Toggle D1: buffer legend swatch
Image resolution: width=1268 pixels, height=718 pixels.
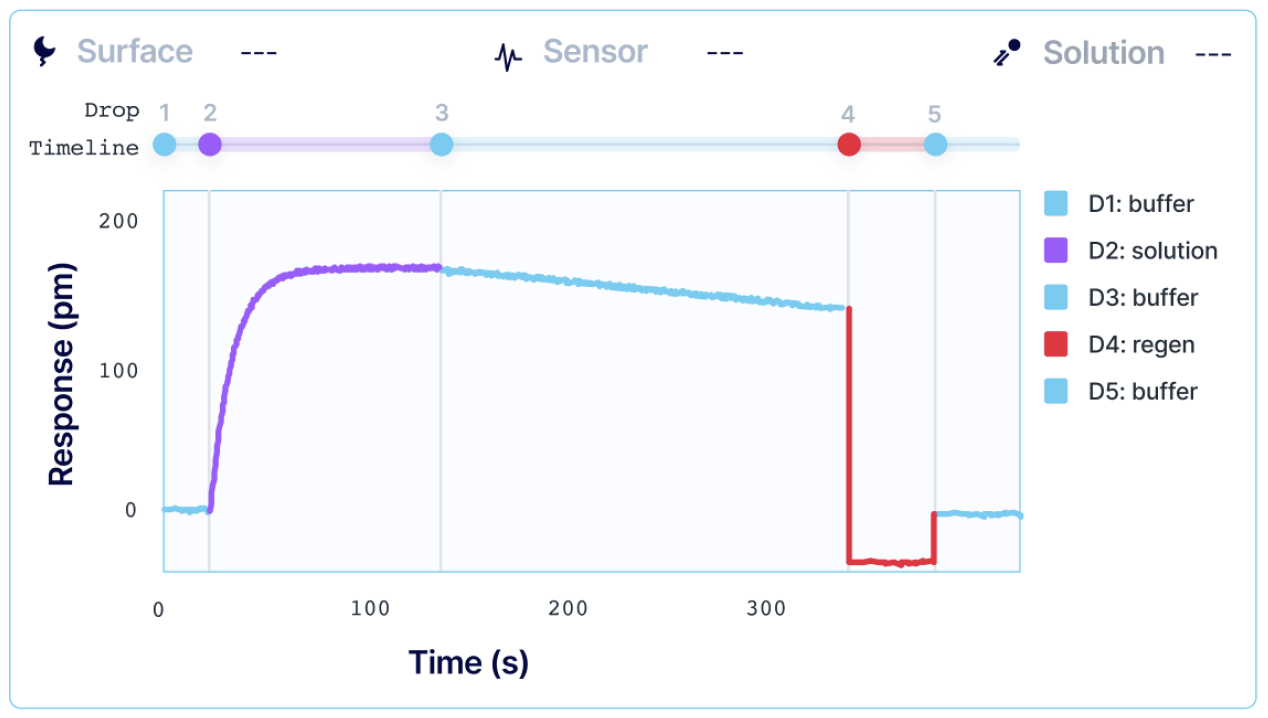[x=1055, y=204]
